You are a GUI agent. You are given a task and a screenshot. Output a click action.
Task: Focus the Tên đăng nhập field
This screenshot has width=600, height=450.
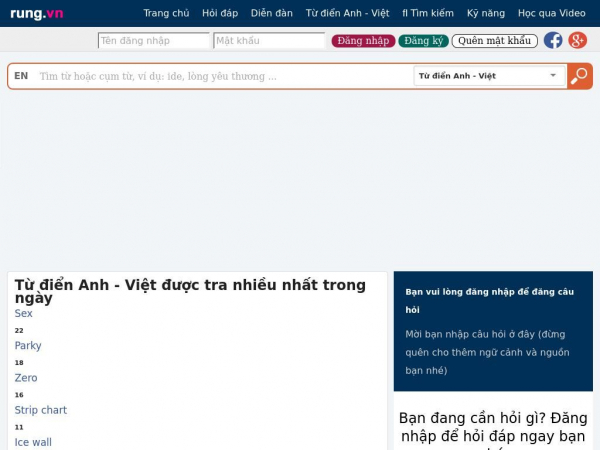pyautogui.click(x=153, y=41)
